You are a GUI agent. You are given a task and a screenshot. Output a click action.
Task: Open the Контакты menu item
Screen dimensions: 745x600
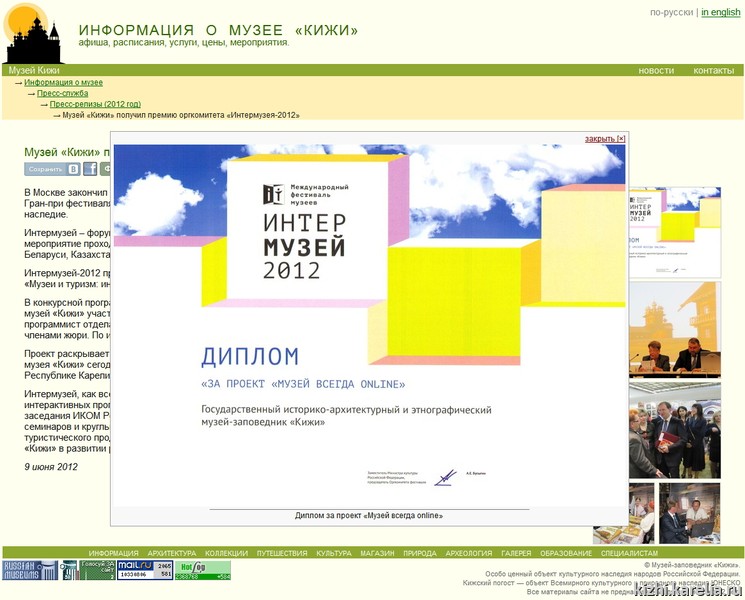point(713,71)
